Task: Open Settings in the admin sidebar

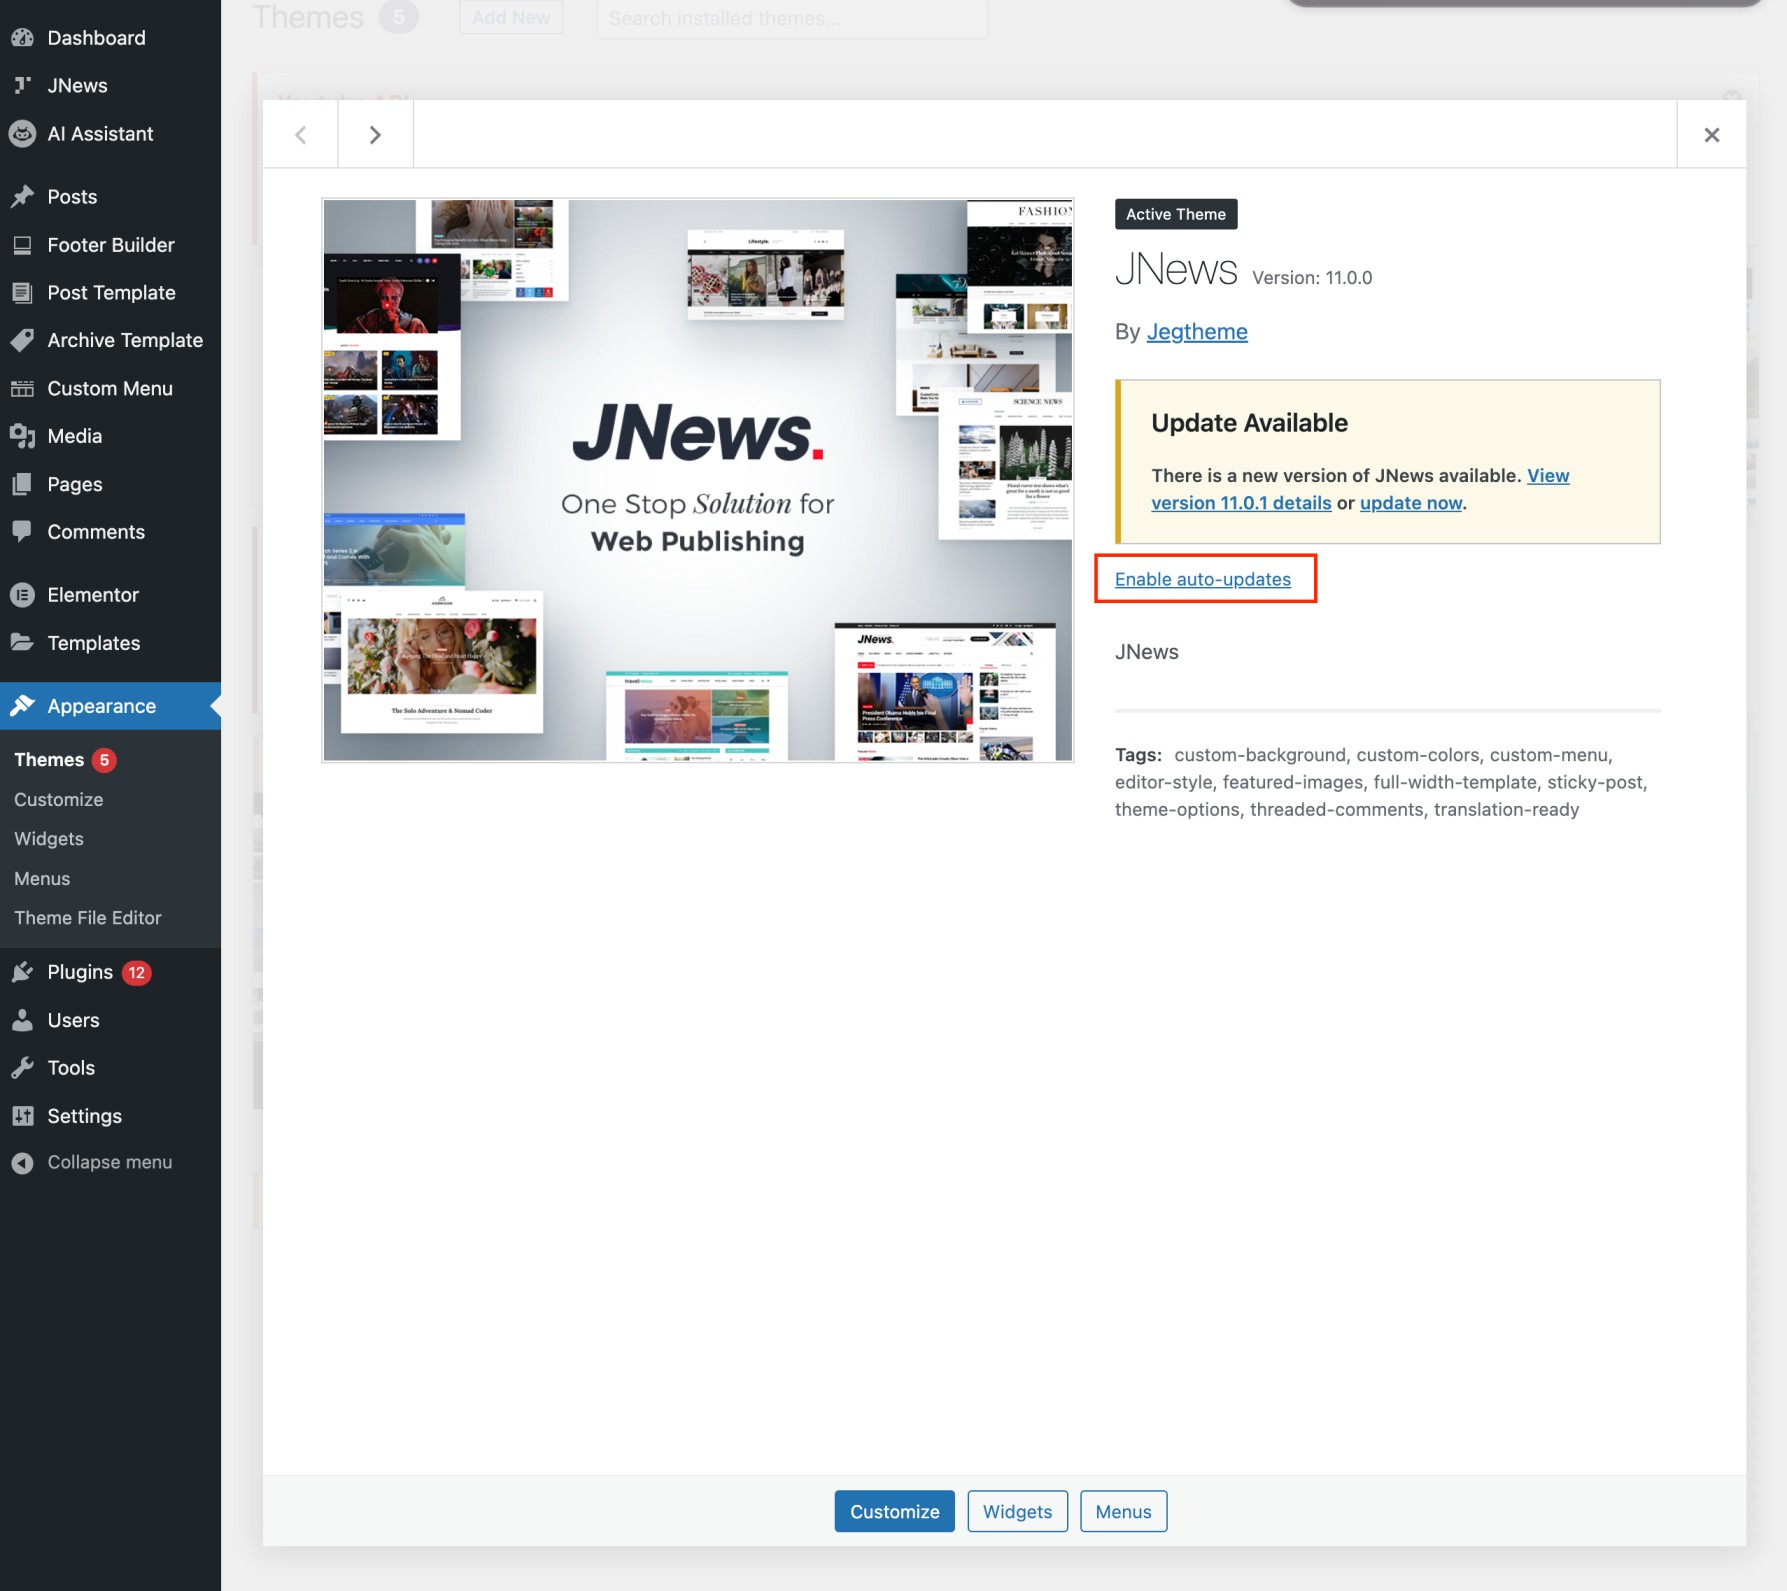Action: (84, 1116)
